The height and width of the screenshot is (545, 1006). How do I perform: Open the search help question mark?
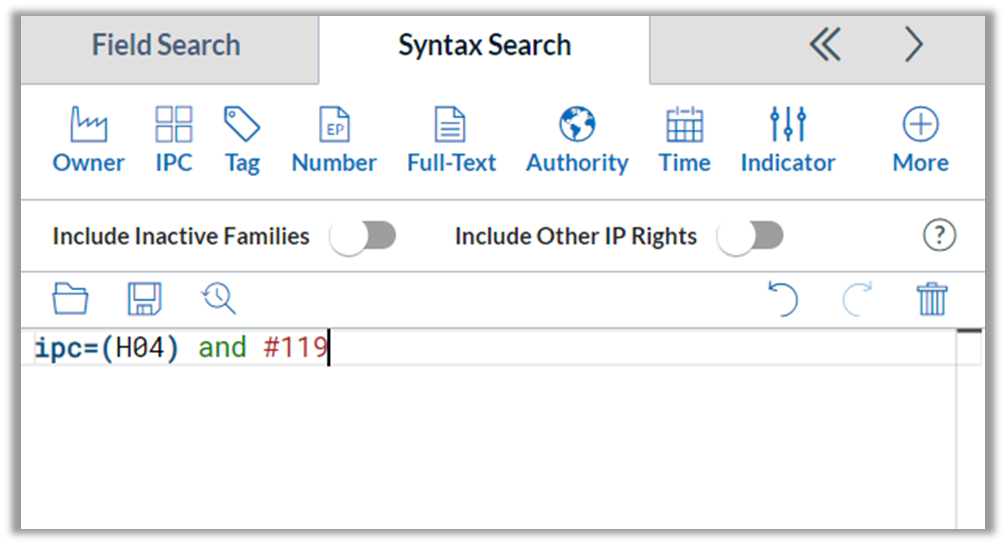(x=939, y=236)
